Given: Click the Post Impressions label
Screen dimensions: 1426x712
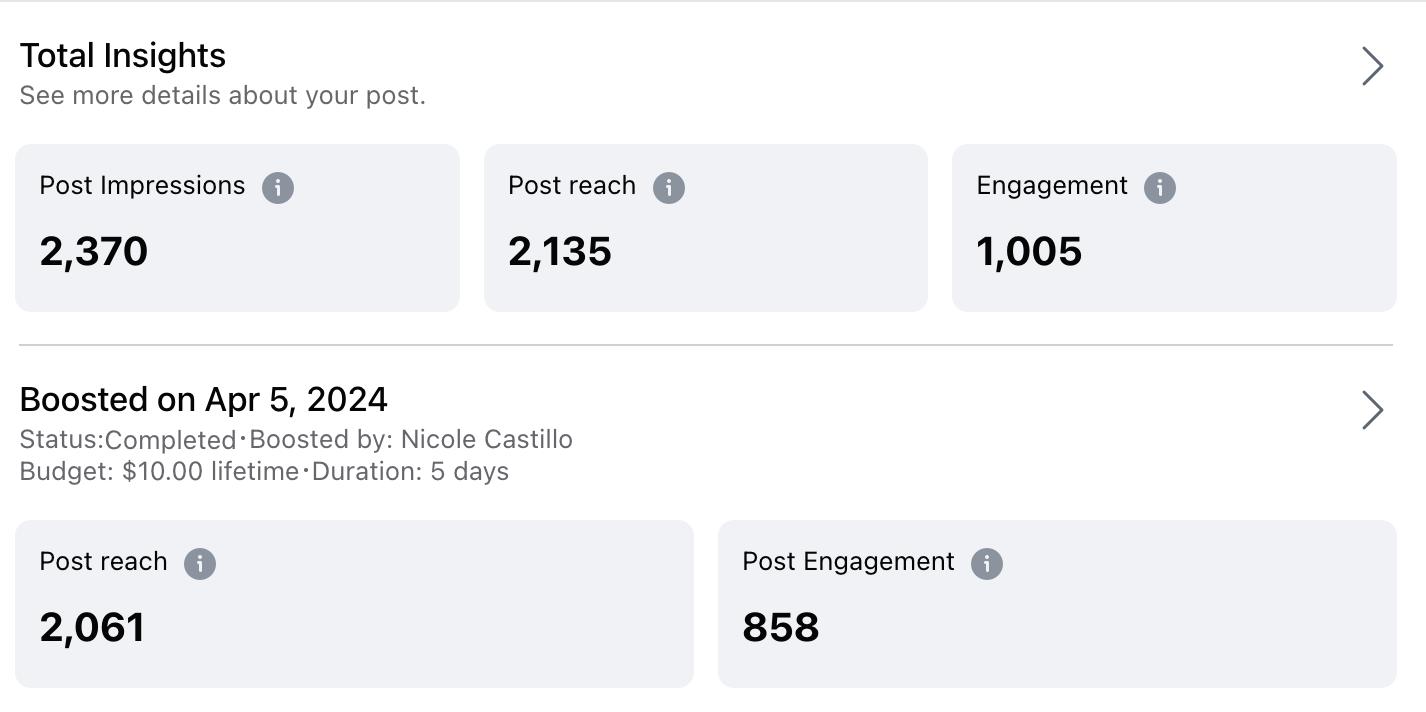Looking at the screenshot, I should 142,186.
